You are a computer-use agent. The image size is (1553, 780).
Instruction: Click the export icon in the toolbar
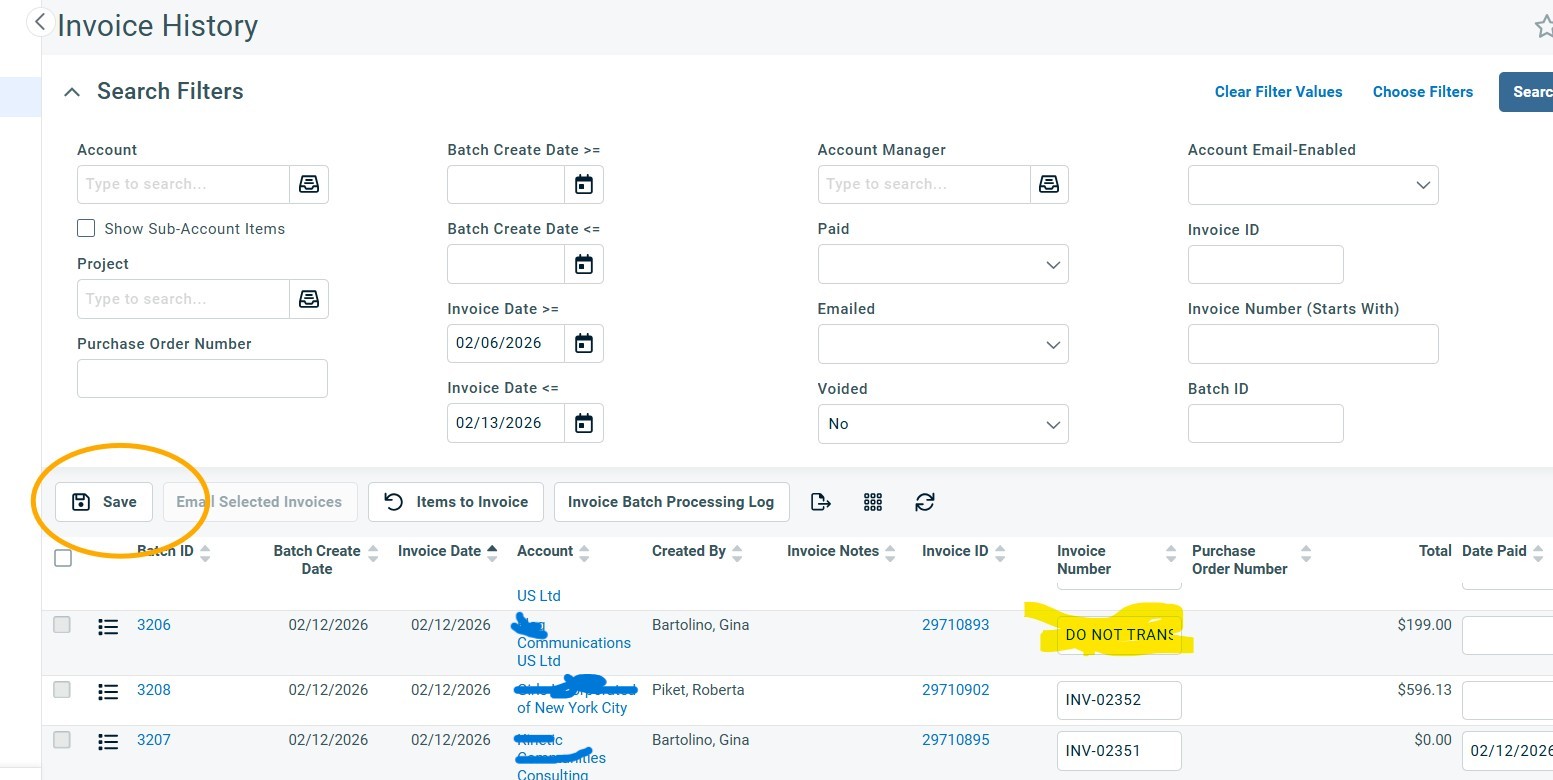click(x=820, y=502)
